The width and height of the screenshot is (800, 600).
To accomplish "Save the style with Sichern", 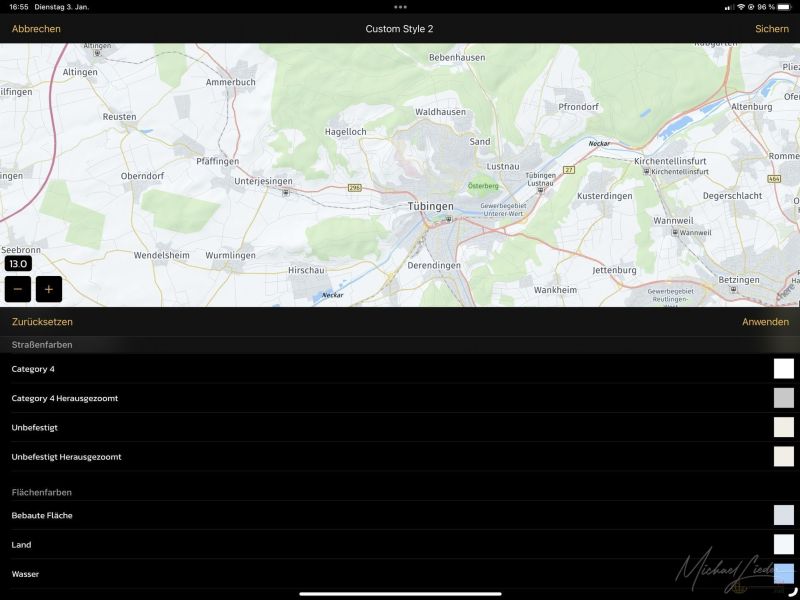I will pos(771,29).
